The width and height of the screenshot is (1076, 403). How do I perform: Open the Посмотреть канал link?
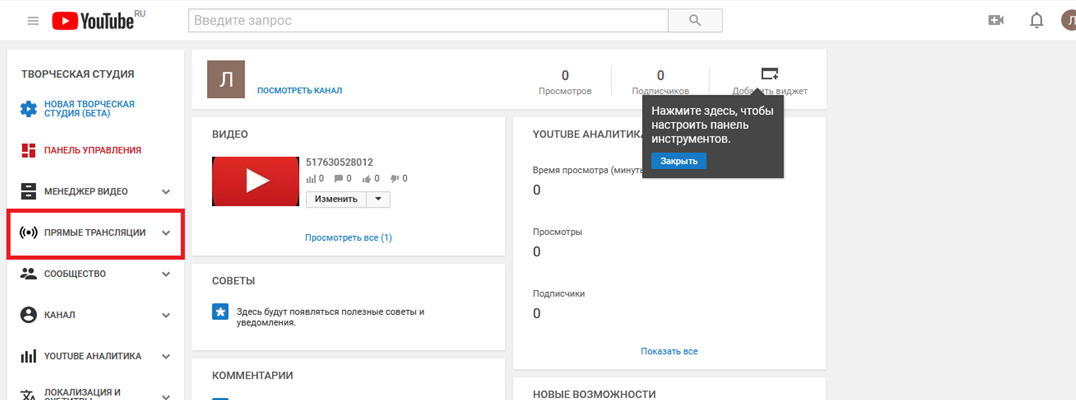point(299,91)
